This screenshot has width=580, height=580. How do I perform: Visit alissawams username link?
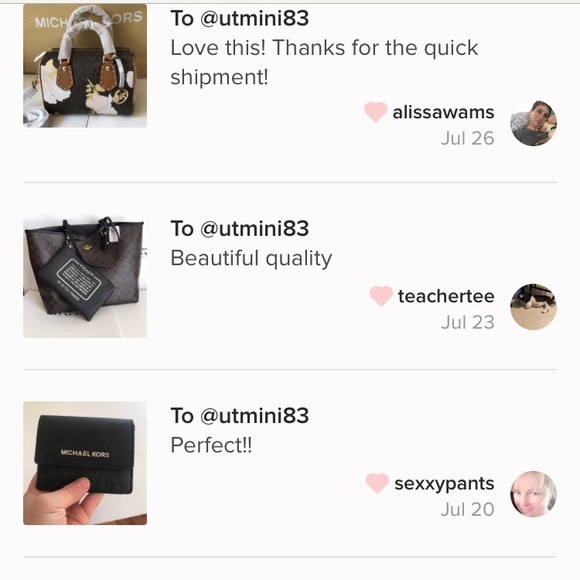tap(443, 112)
